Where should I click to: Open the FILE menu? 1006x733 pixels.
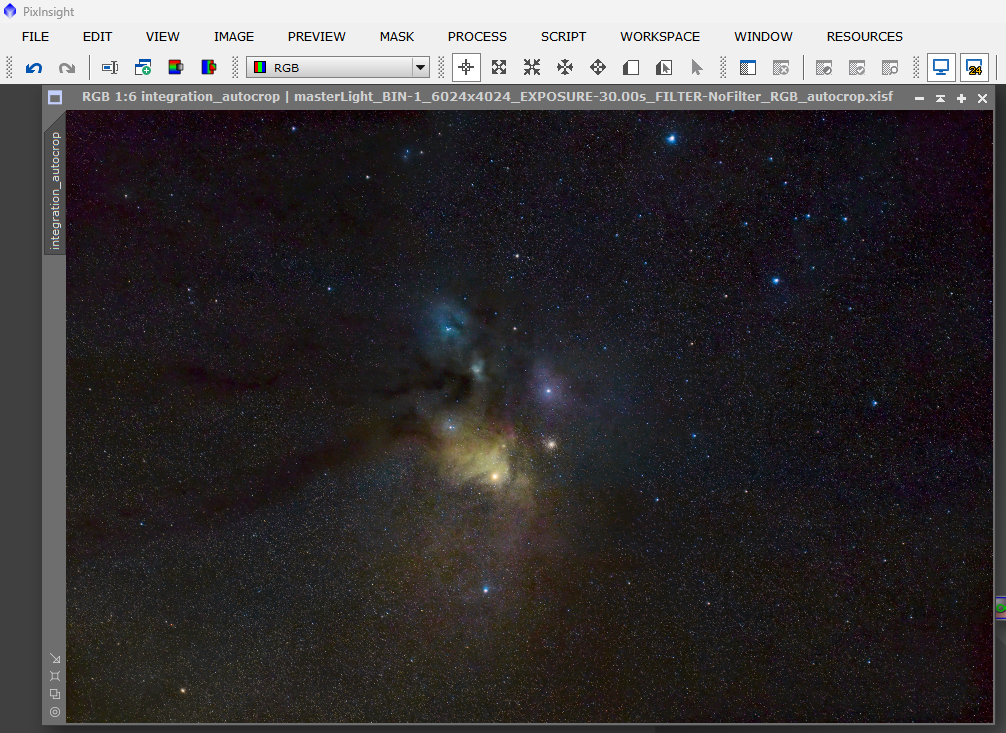point(35,37)
